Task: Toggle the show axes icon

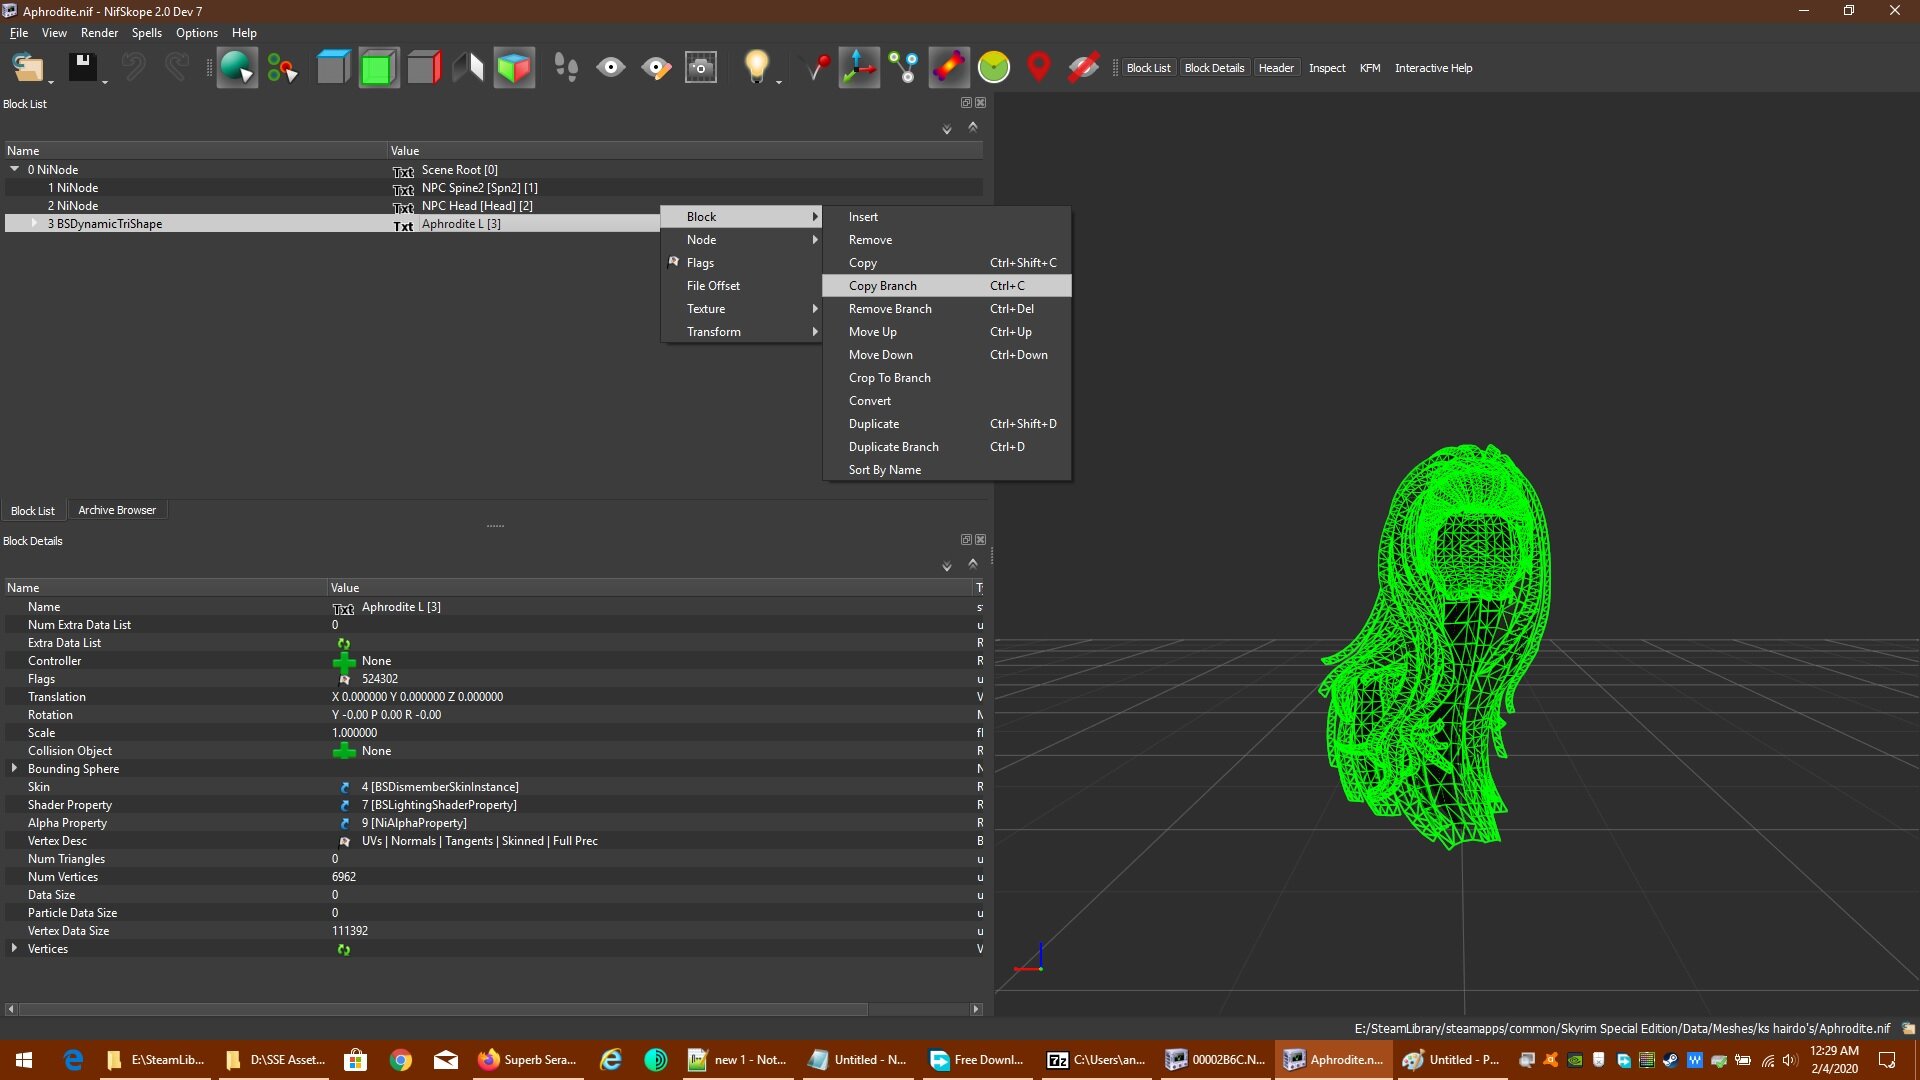Action: point(859,68)
